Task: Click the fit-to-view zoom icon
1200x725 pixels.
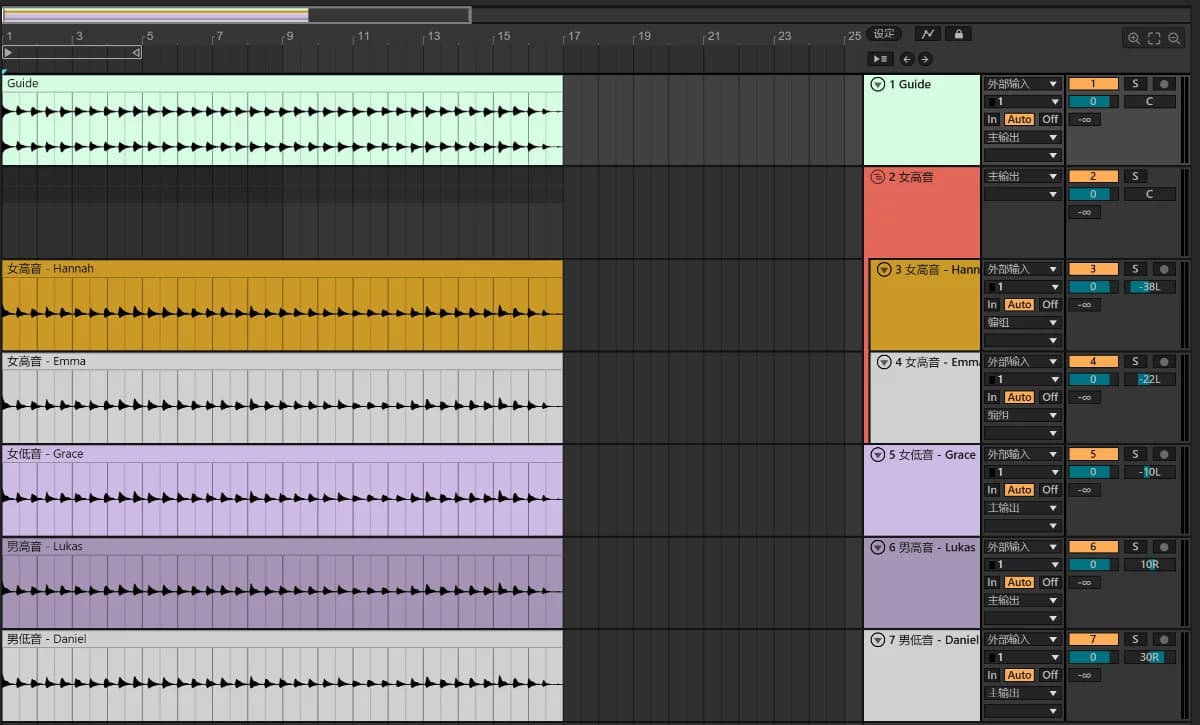Action: pyautogui.click(x=1154, y=39)
